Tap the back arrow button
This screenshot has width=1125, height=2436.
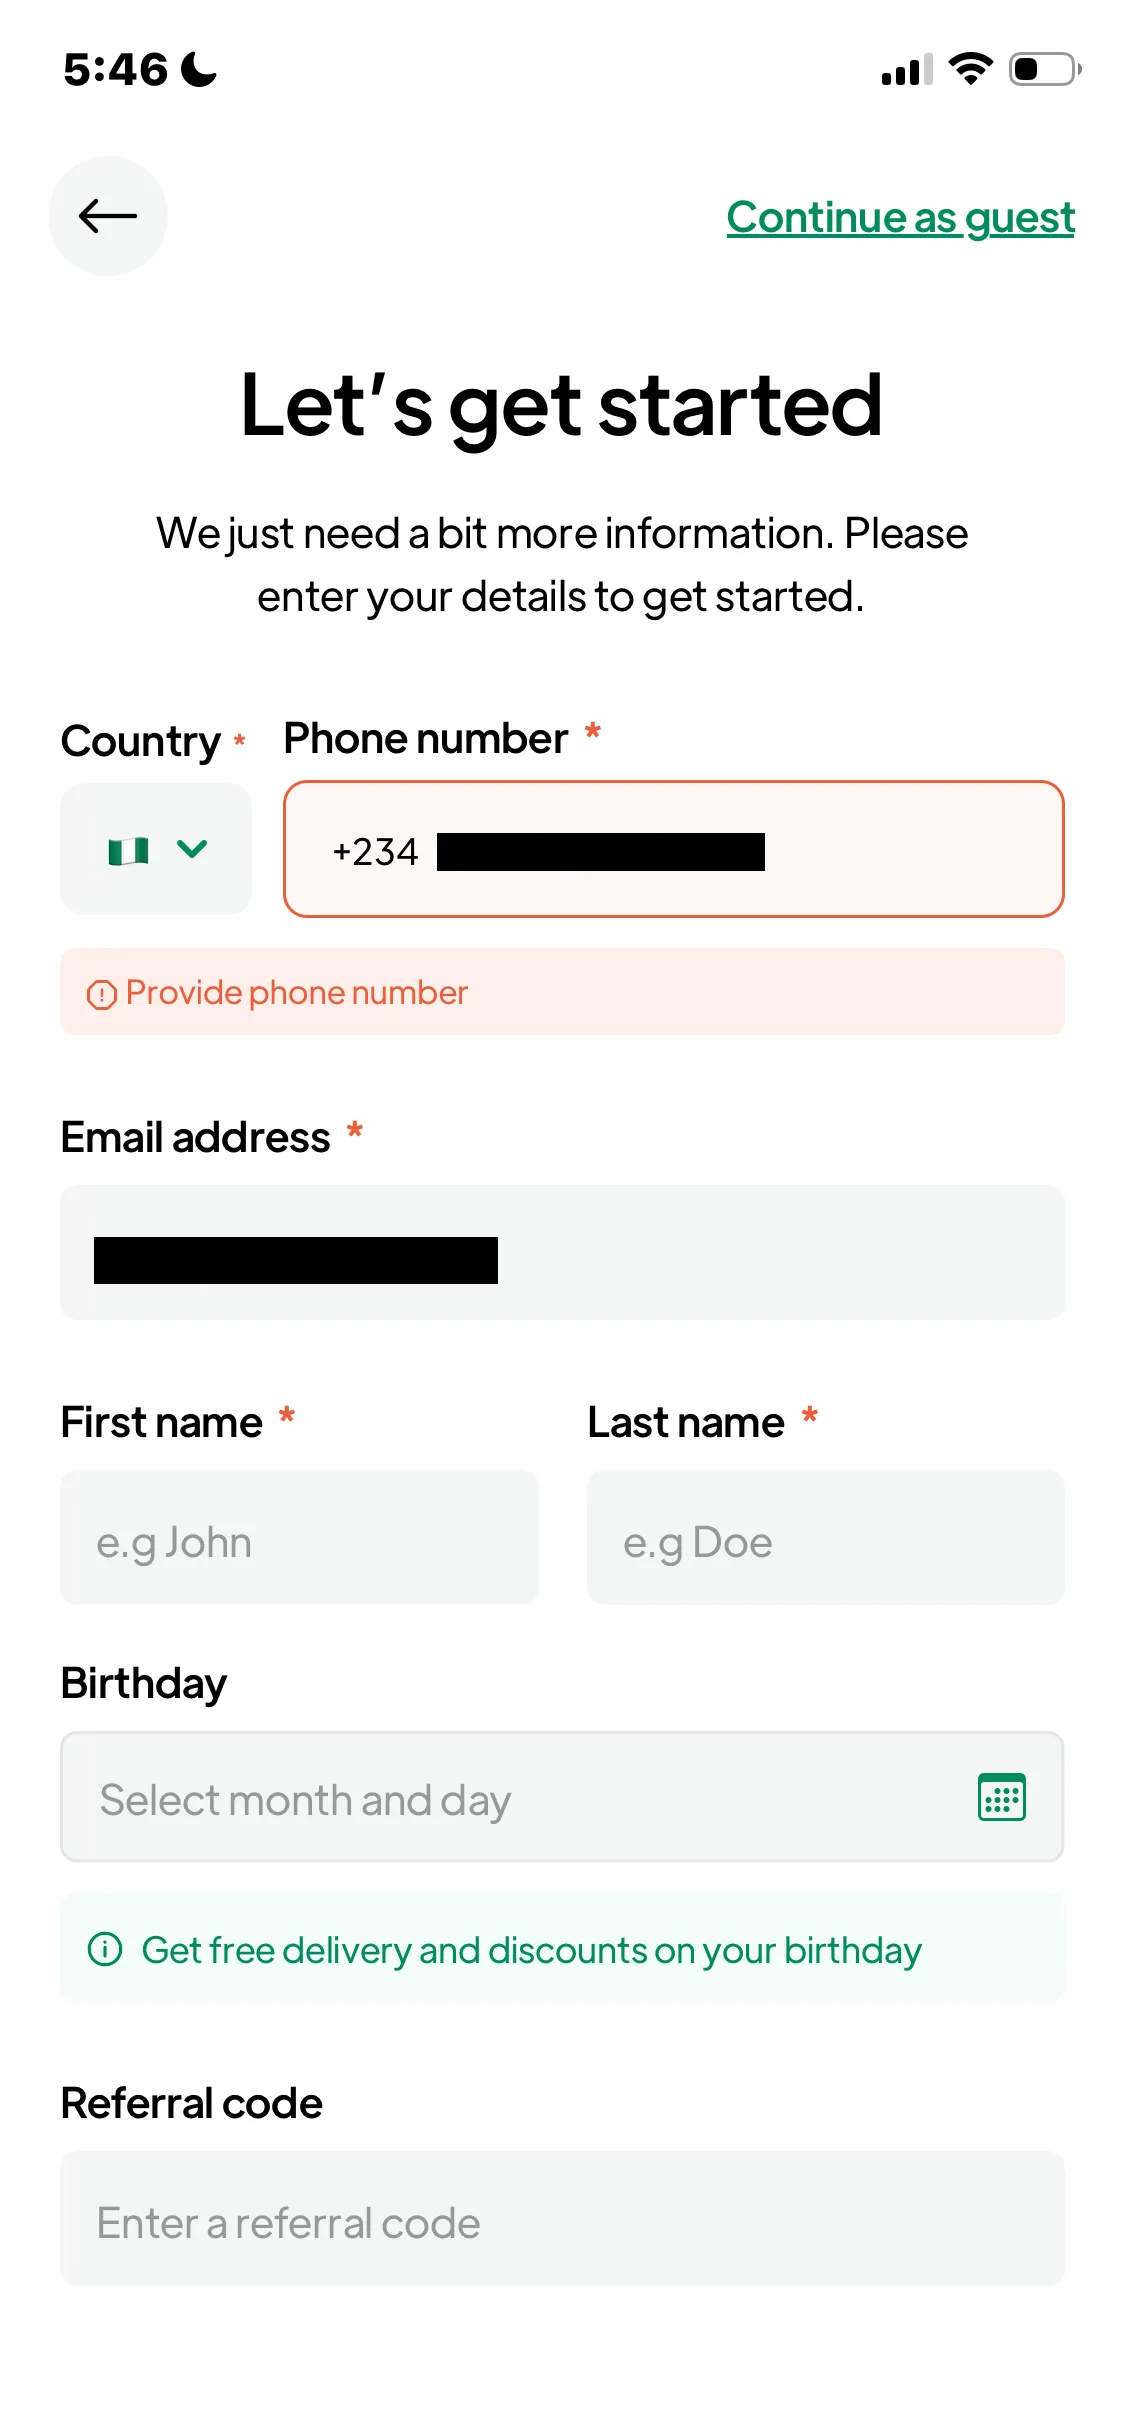point(108,216)
